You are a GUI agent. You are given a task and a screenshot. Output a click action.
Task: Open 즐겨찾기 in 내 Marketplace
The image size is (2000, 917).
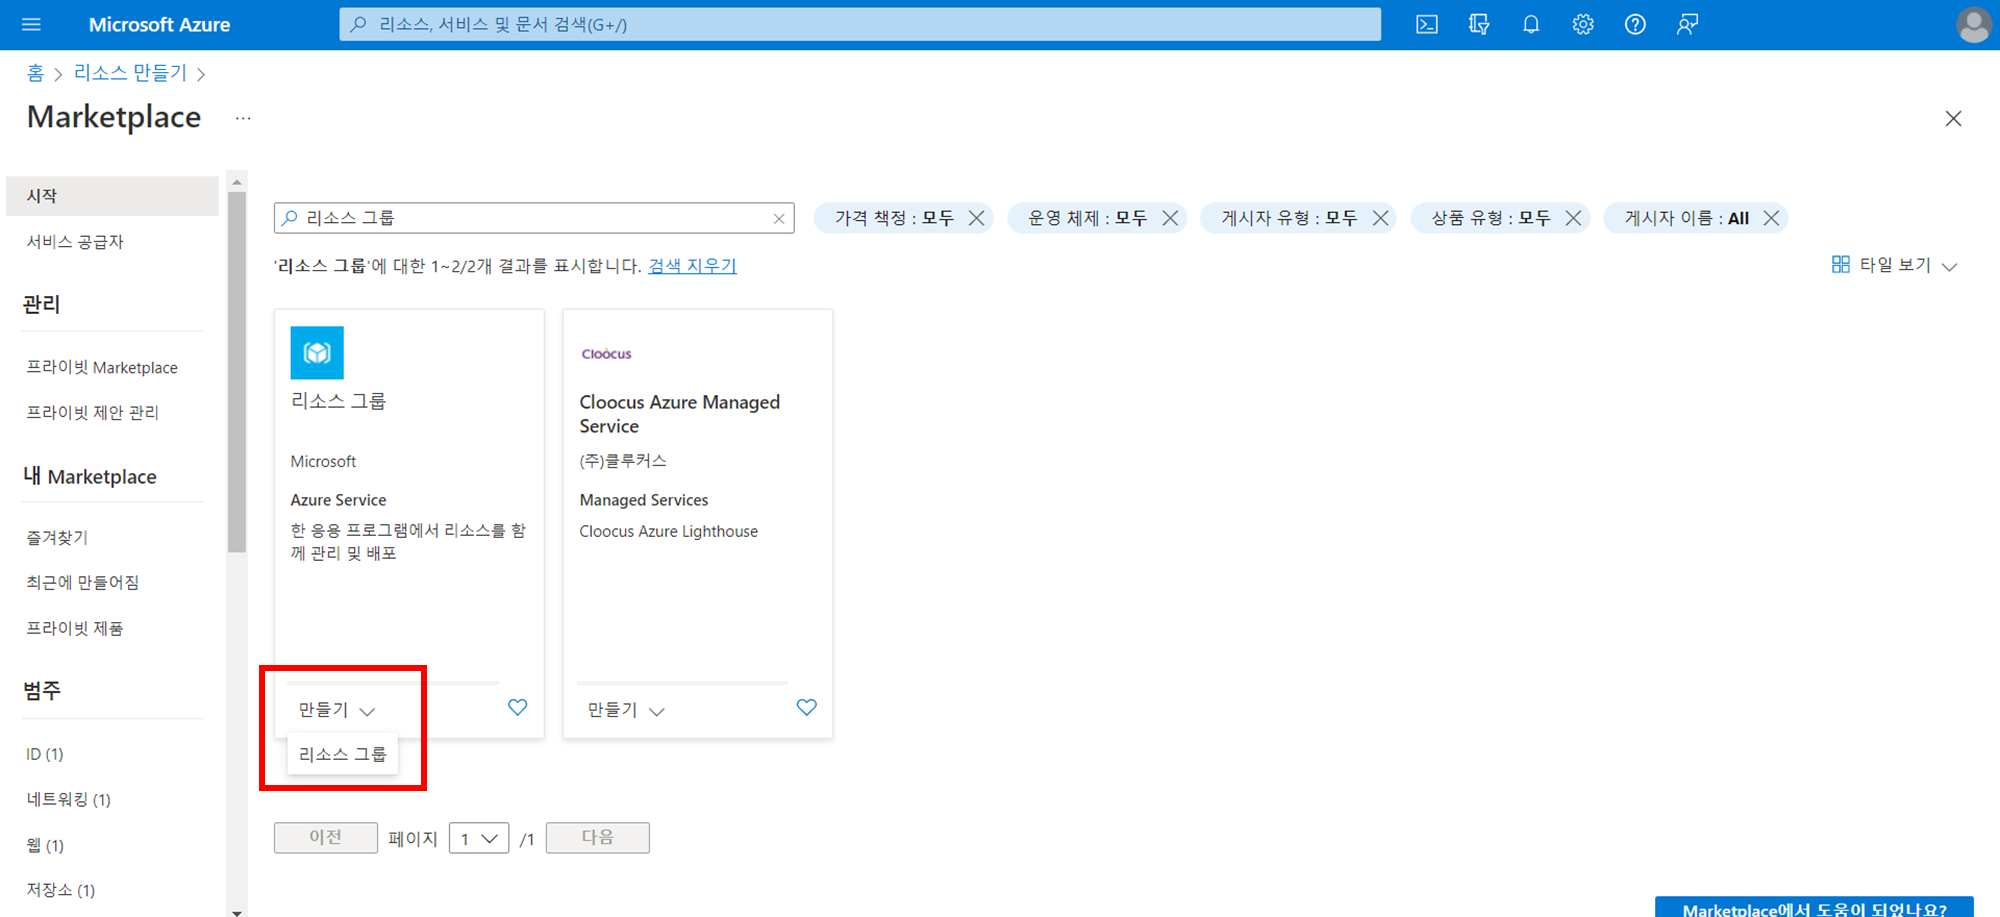[57, 537]
